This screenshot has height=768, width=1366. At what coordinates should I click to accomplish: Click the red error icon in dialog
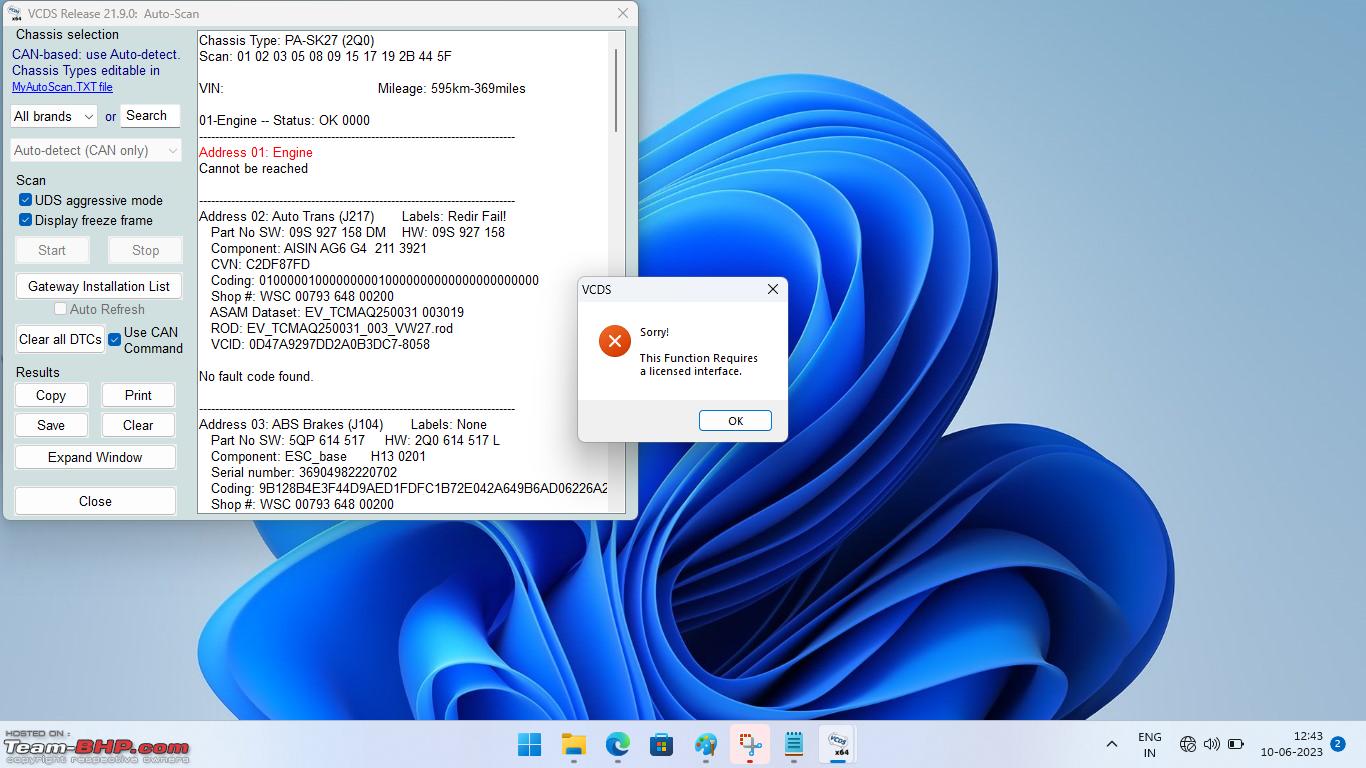point(614,341)
